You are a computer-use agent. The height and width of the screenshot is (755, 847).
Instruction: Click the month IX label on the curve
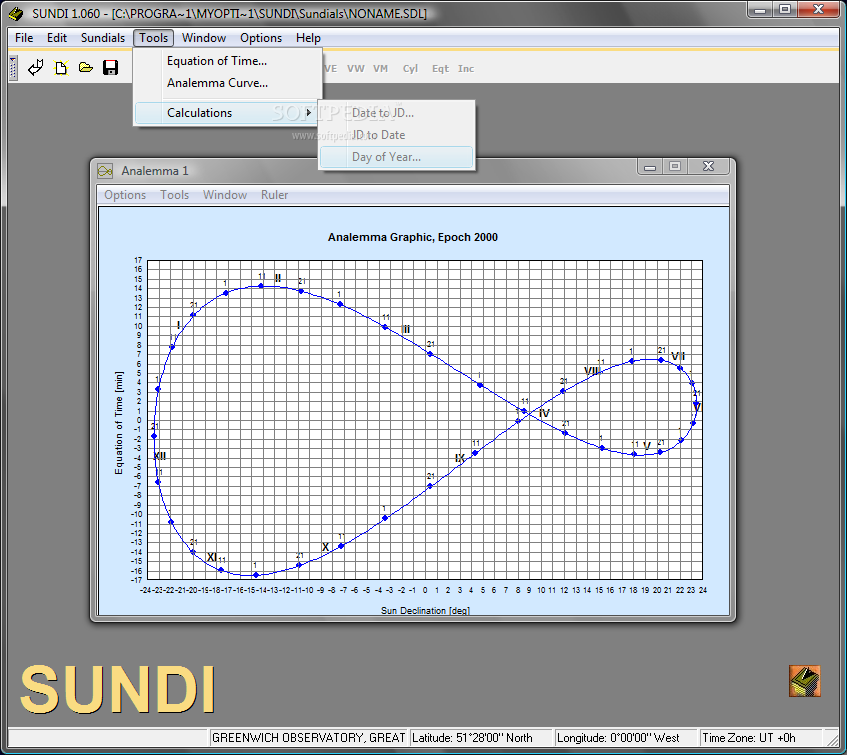pyautogui.click(x=460, y=458)
